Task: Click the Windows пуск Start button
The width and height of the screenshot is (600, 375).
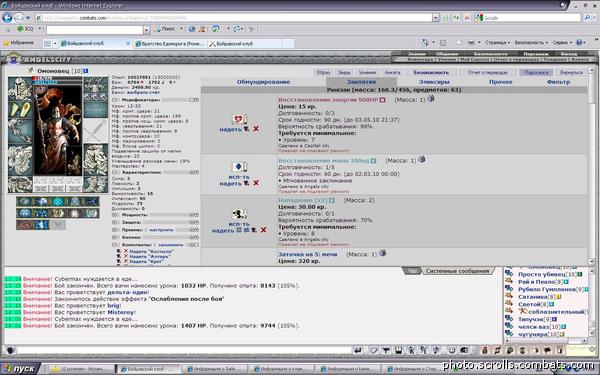Action: tap(20, 369)
